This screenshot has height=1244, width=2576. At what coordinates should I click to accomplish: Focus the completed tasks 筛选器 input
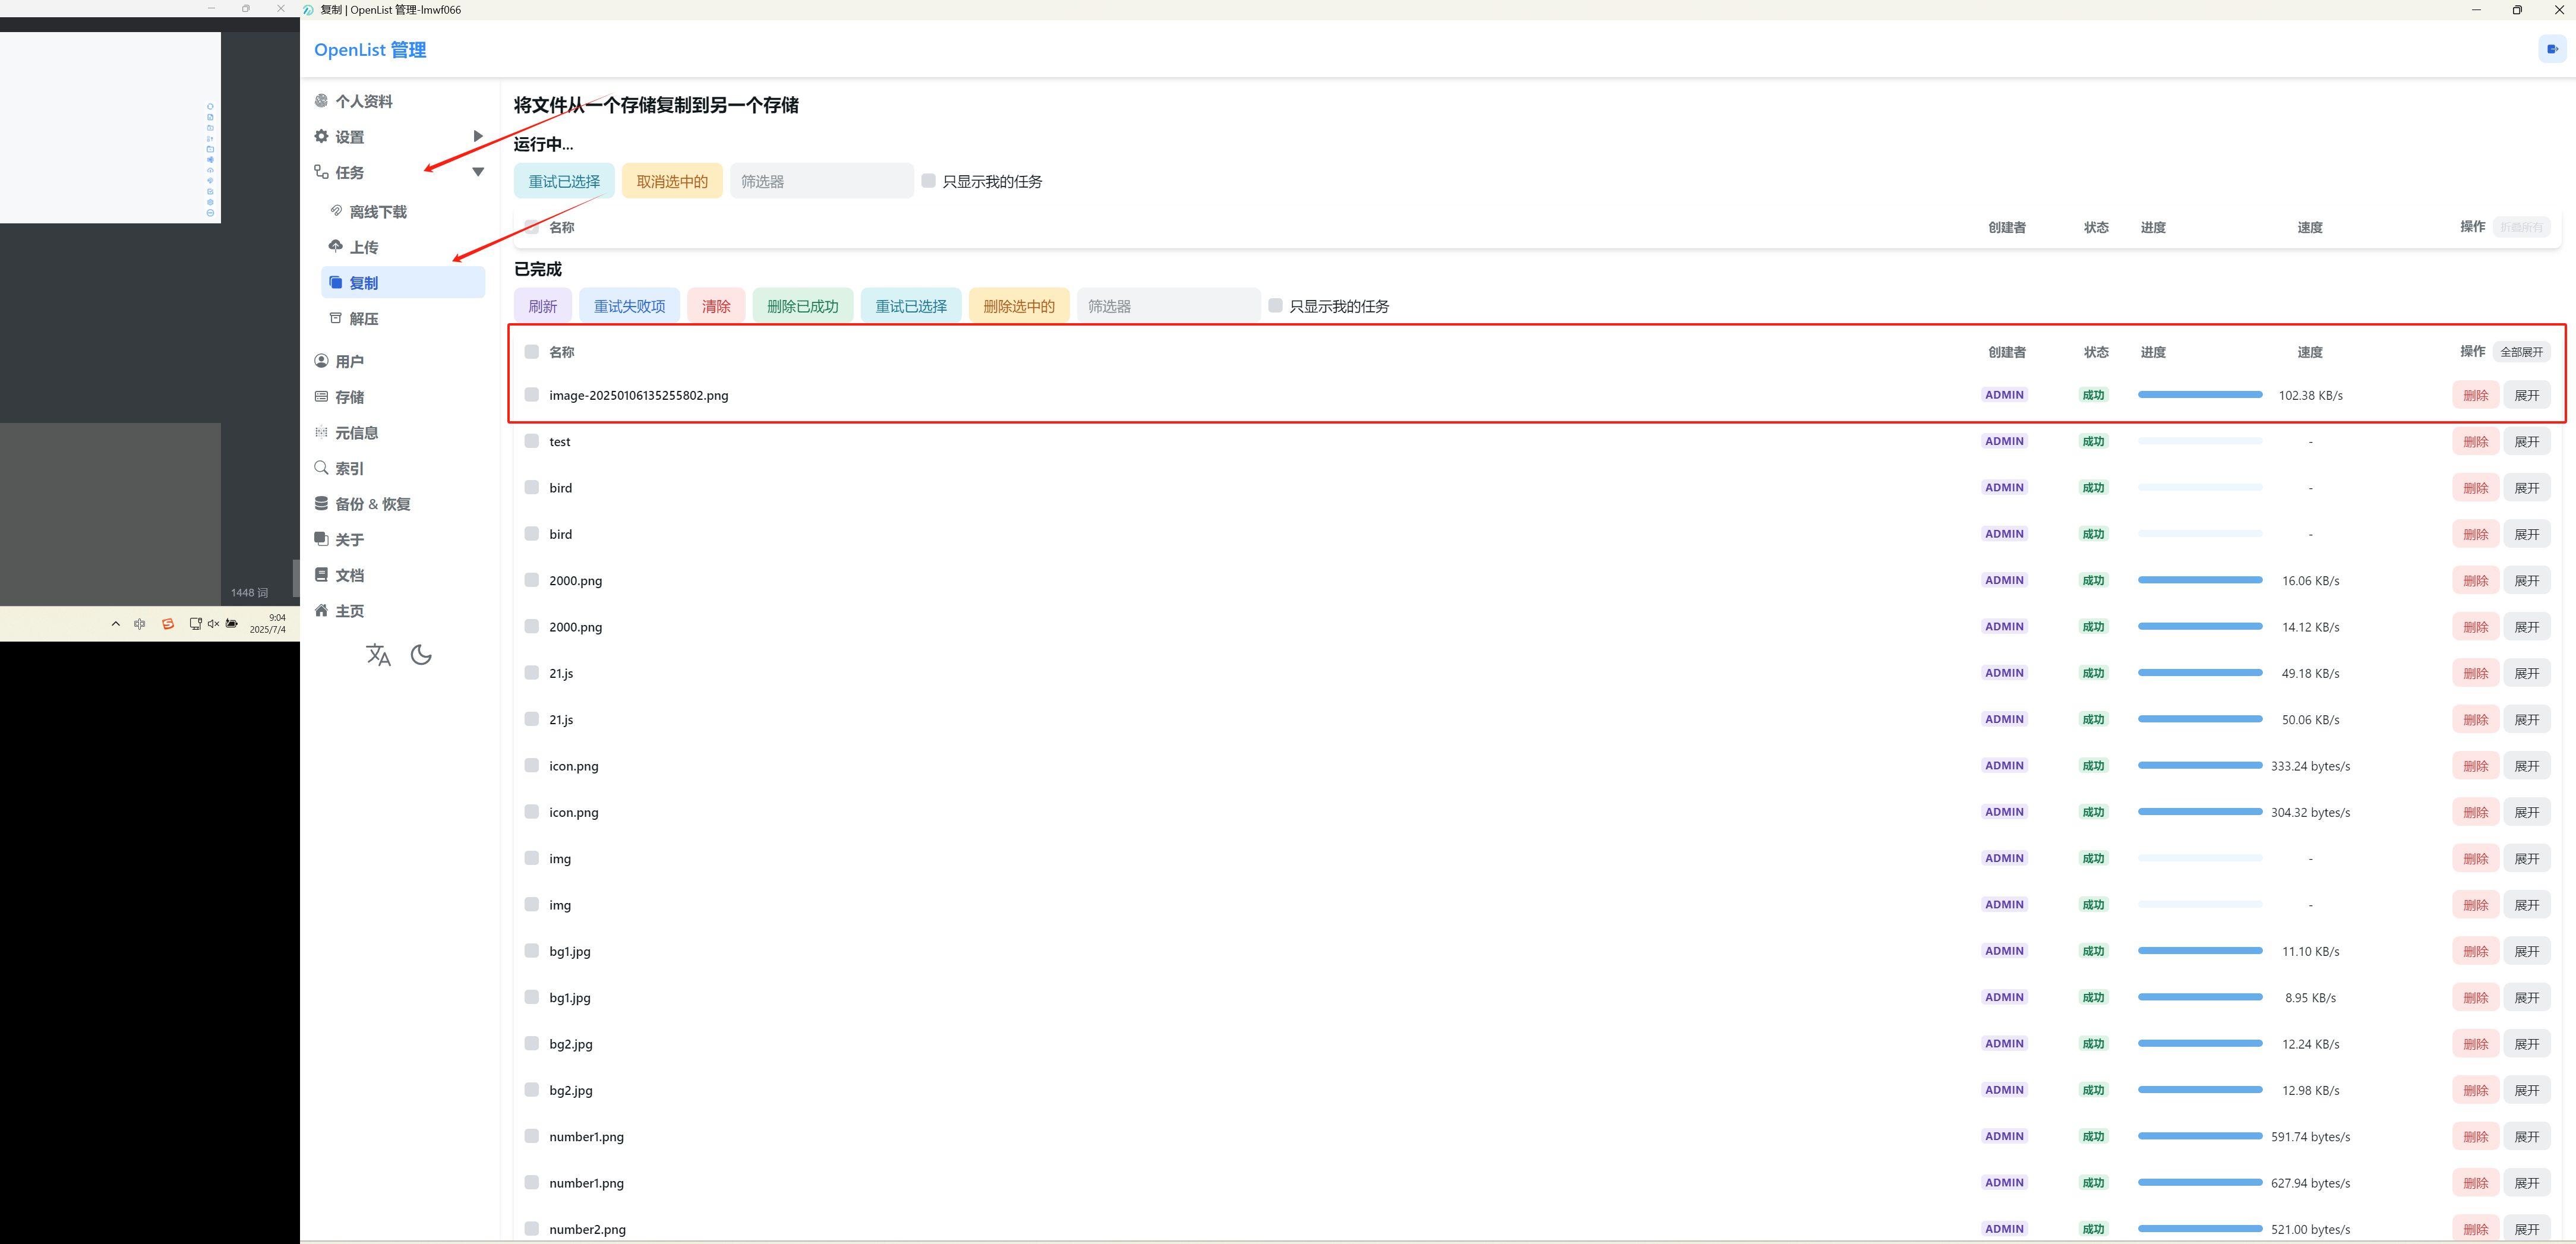pos(1168,306)
